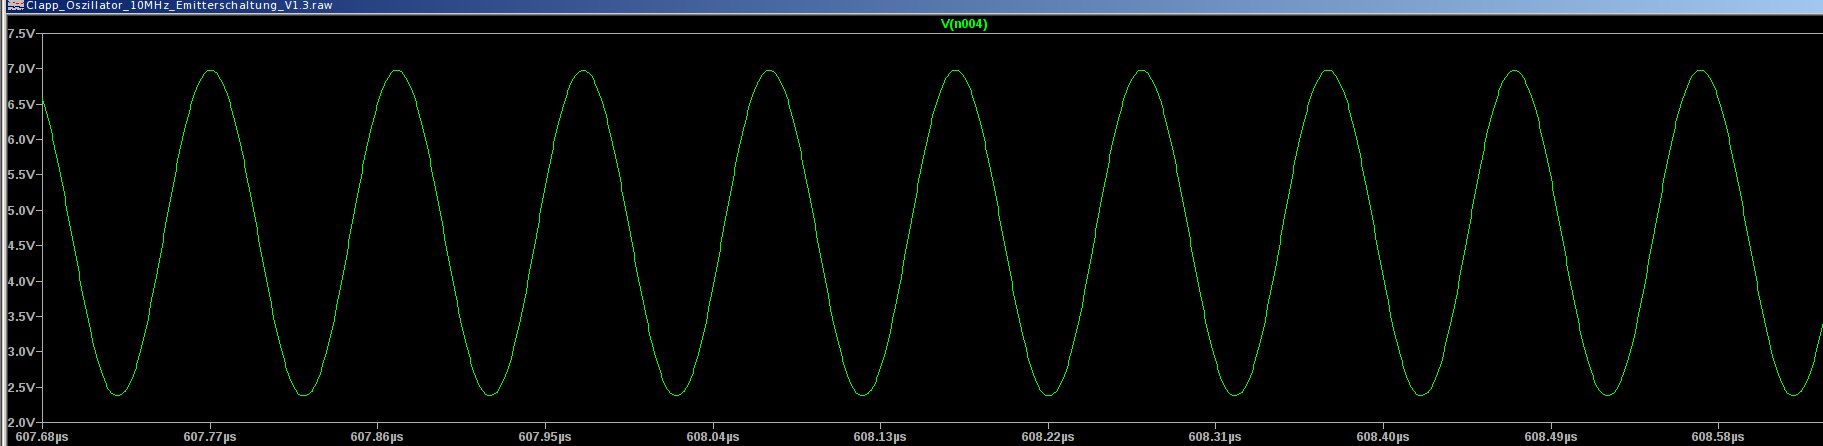
Task: Click the 4.0V vertical axis label
Action: point(21,282)
